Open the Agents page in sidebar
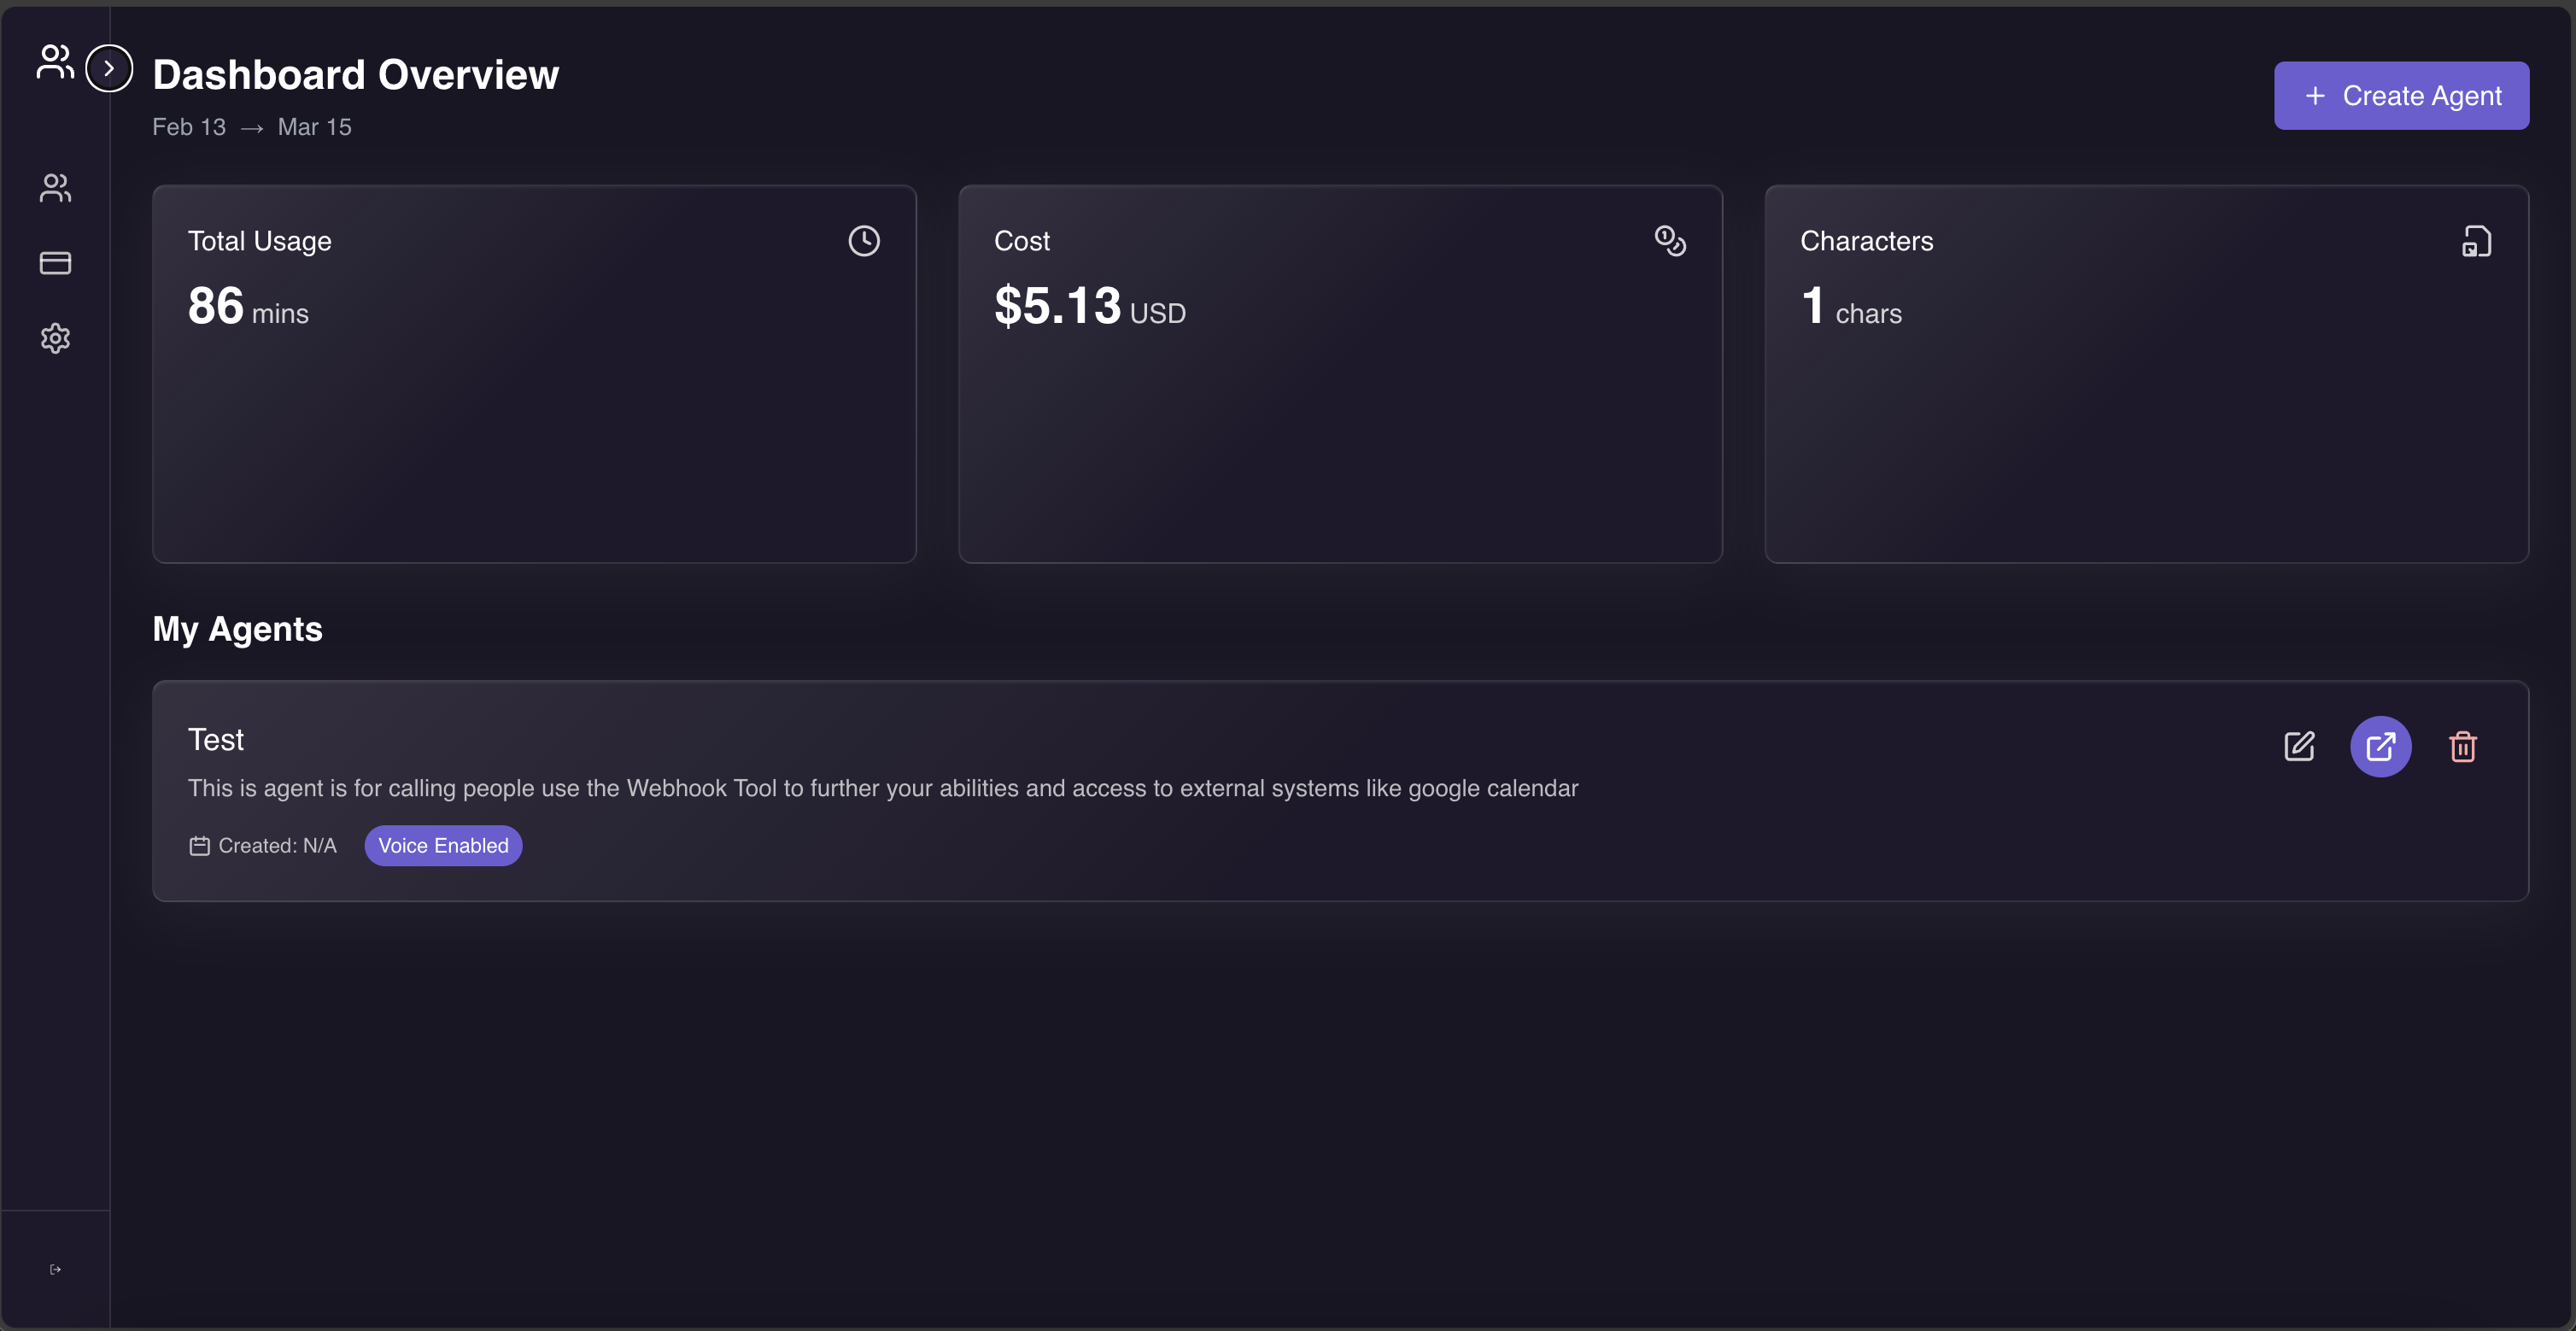Screen dimensions: 2576x1331 55,188
